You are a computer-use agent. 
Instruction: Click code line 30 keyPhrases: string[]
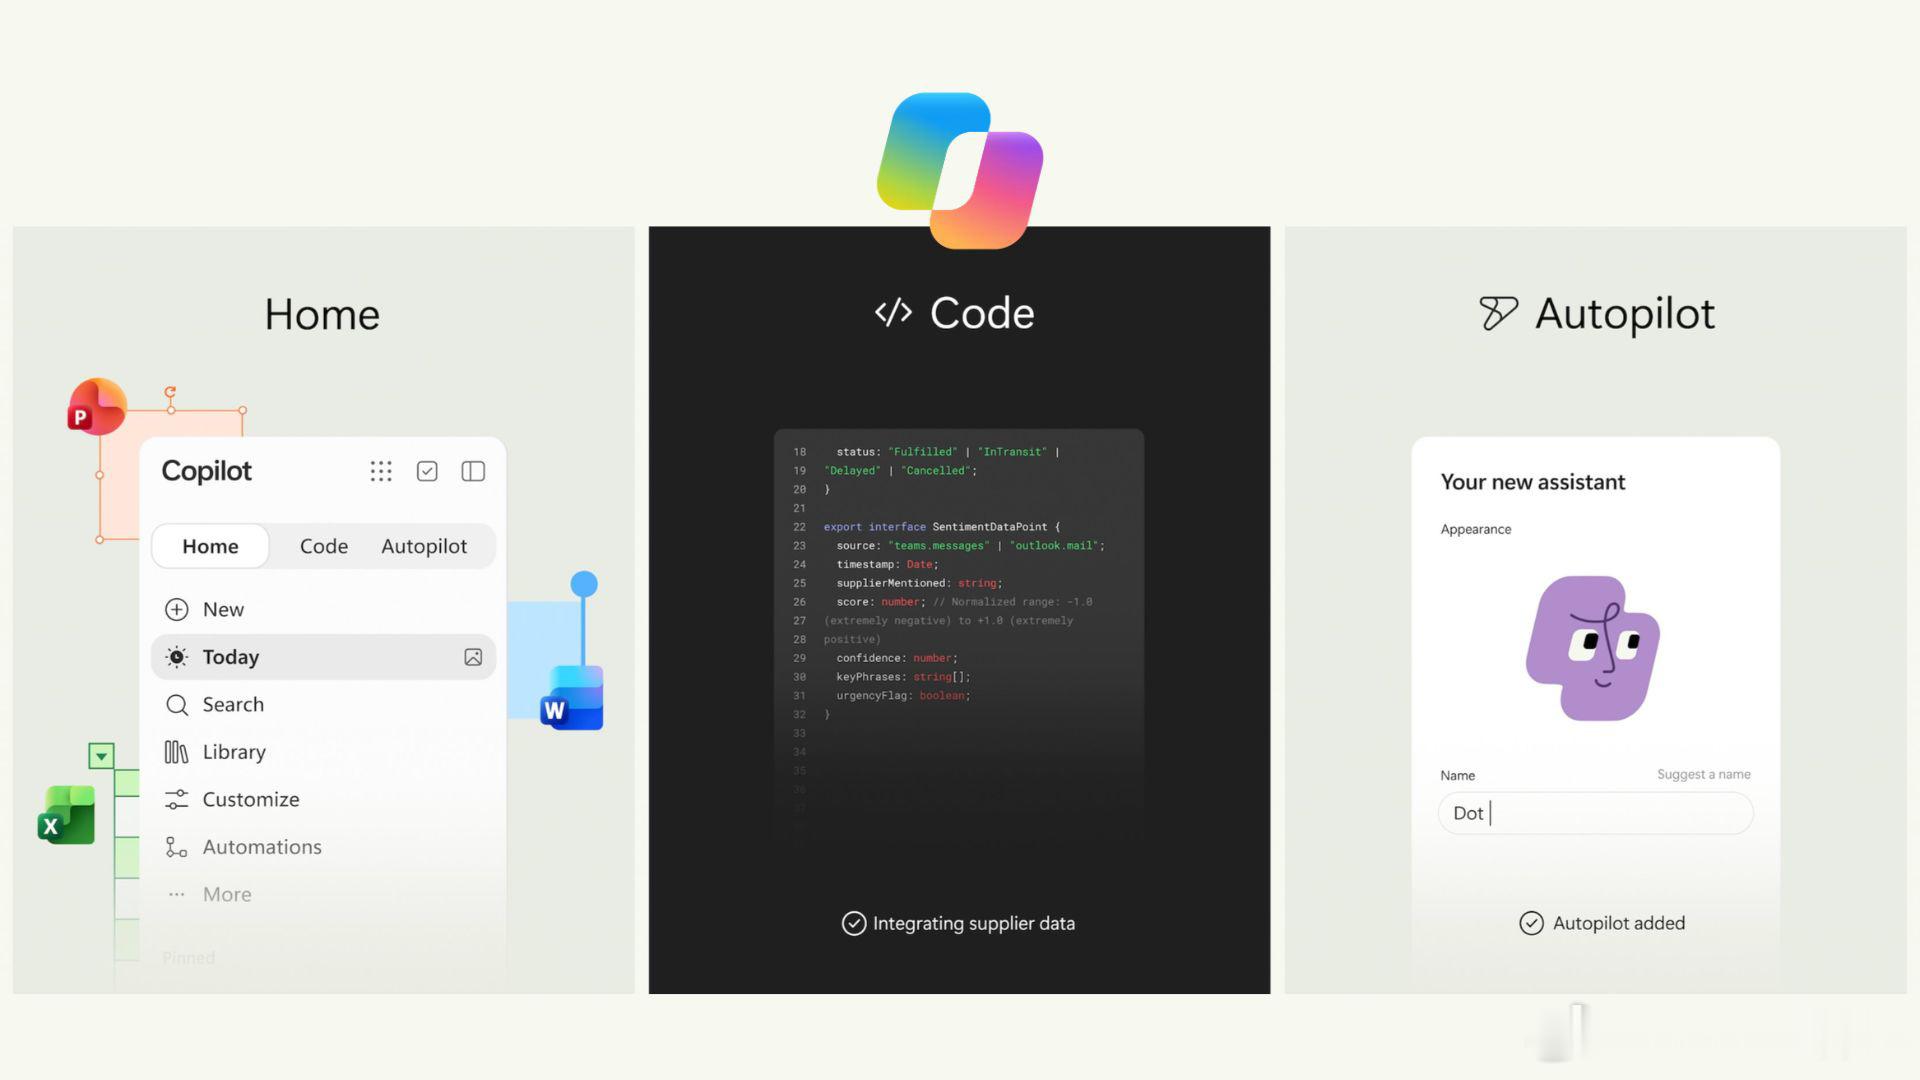(902, 677)
